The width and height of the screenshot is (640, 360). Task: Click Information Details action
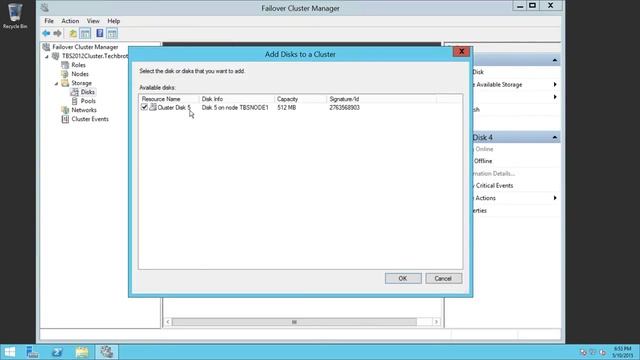[x=494, y=173]
